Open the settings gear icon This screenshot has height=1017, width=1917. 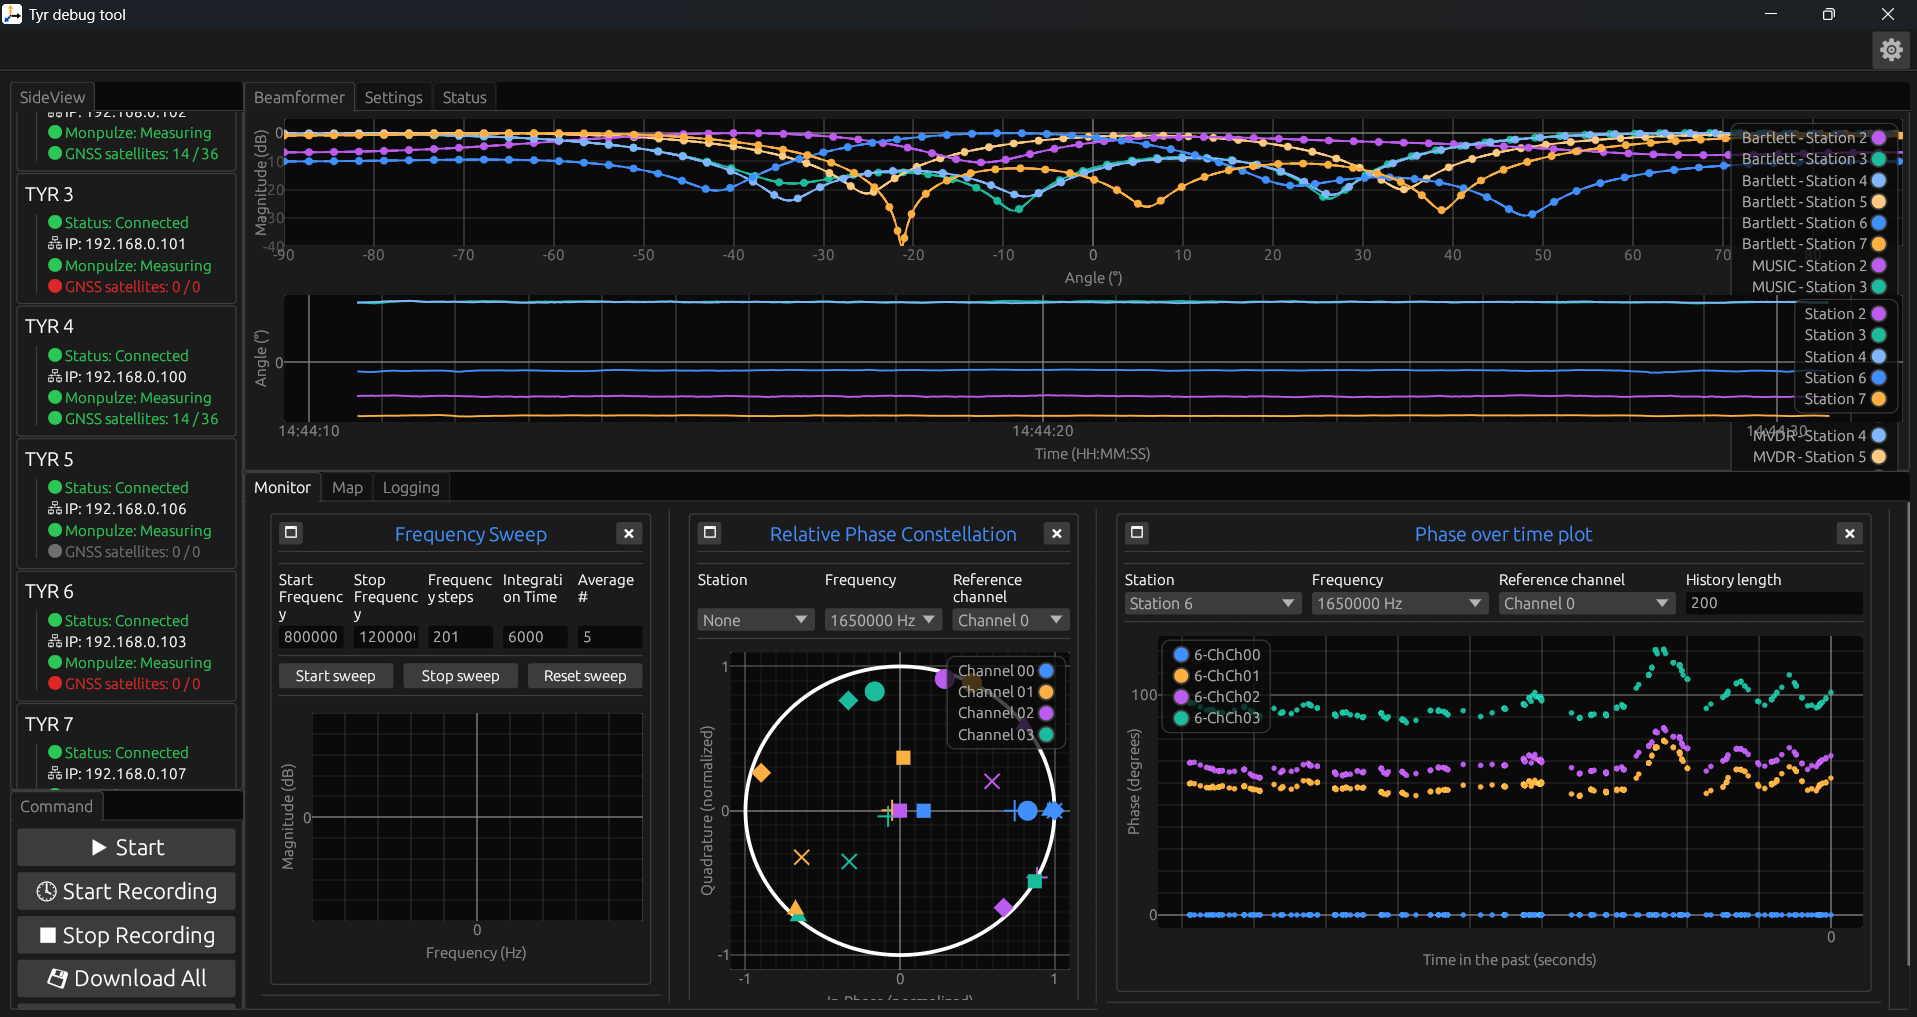[x=1891, y=50]
